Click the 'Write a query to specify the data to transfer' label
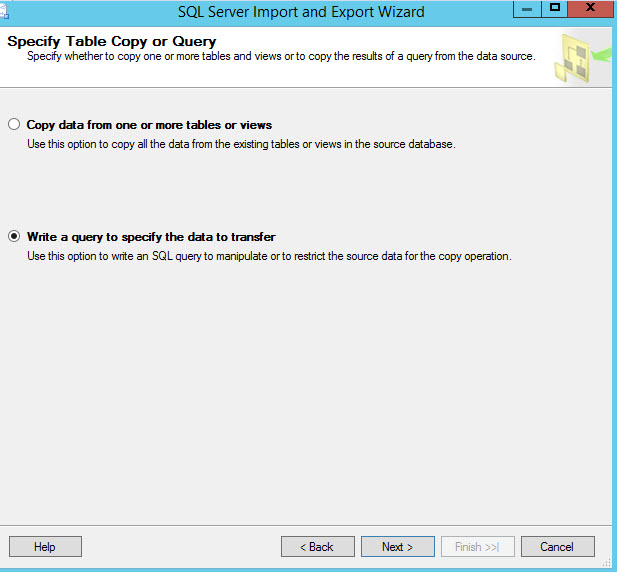617x572 pixels. 151,237
